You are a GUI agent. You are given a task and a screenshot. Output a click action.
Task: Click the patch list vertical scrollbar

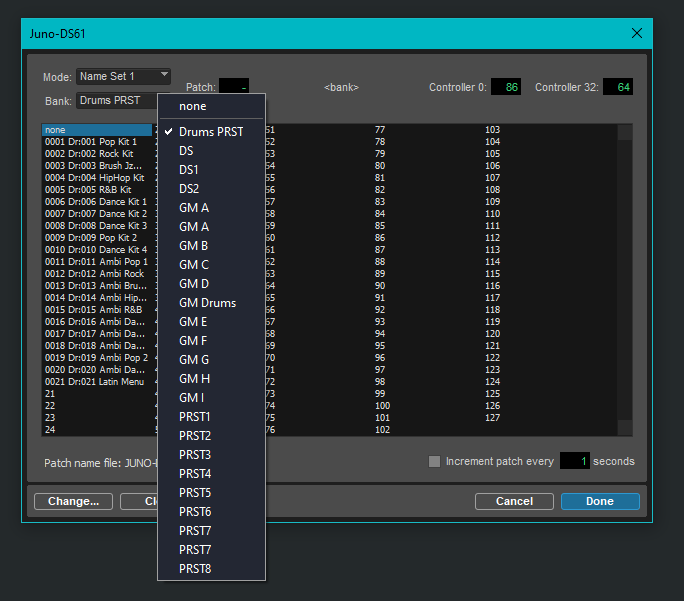click(624, 280)
